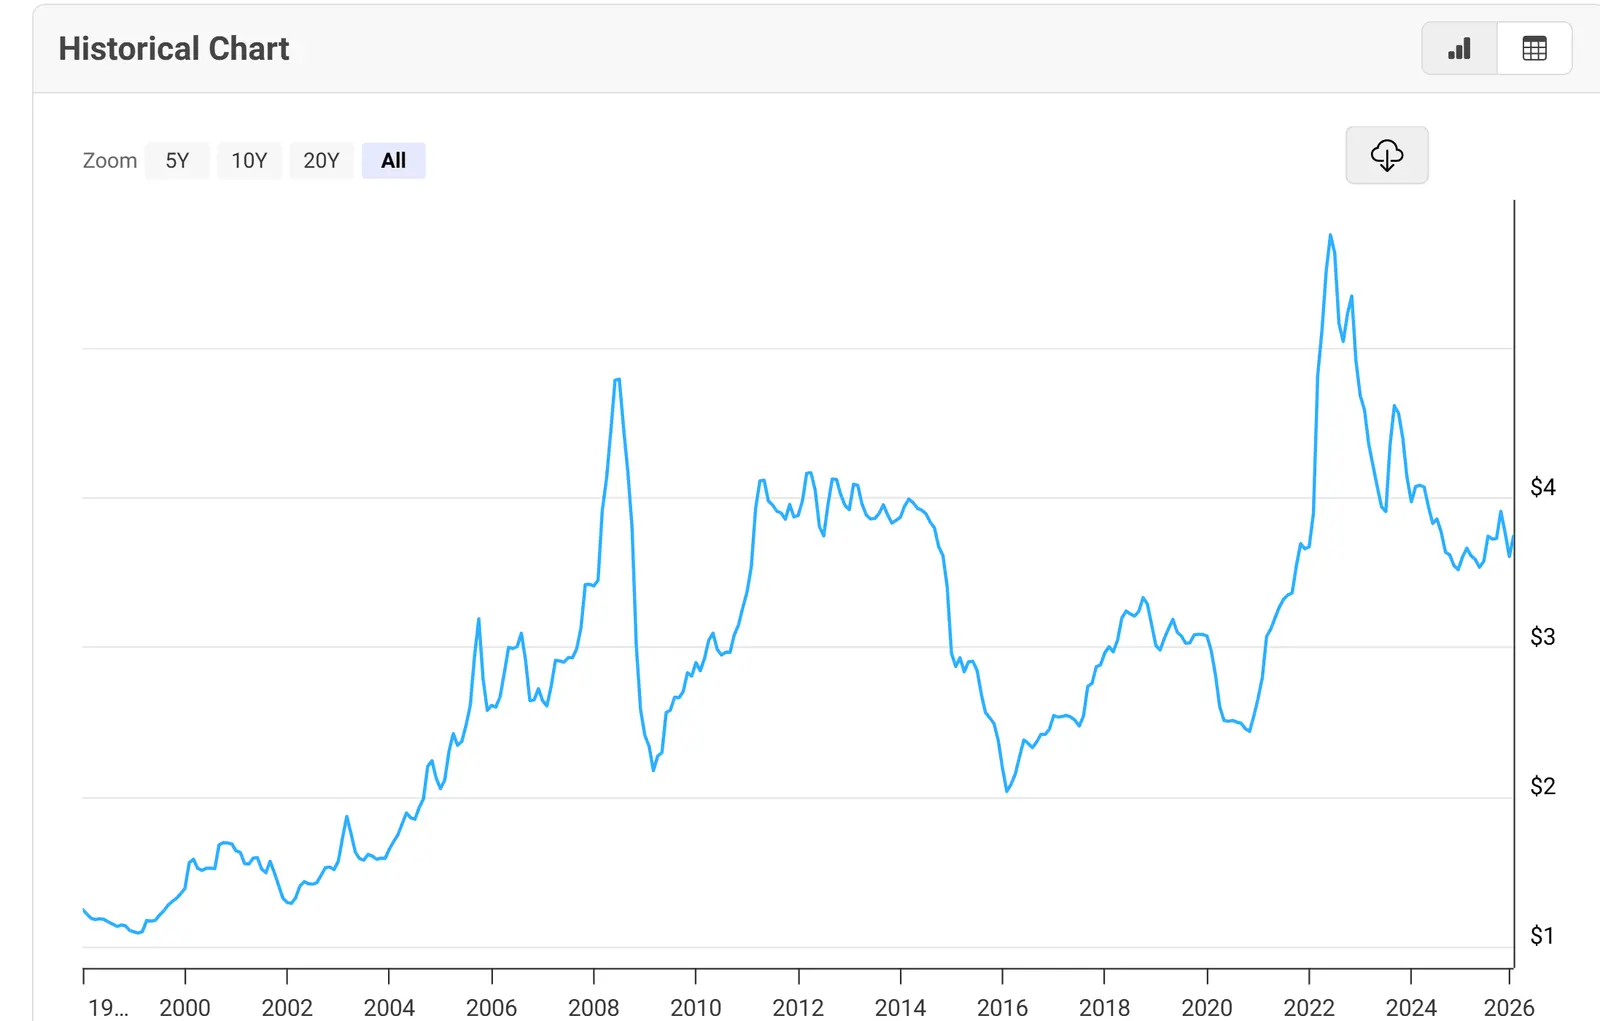Click the $4 axis label
Image resolution: width=1600 pixels, height=1021 pixels.
[1543, 487]
